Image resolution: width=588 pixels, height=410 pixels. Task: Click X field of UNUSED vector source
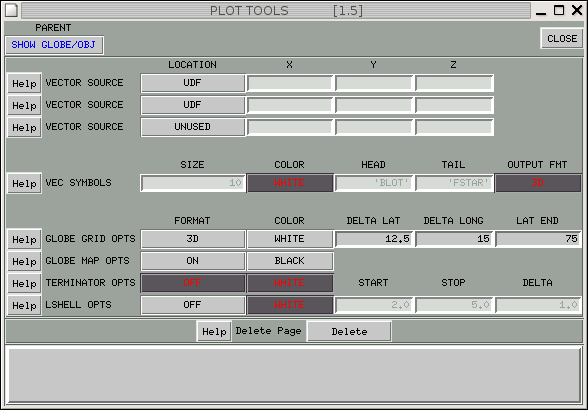pos(290,127)
